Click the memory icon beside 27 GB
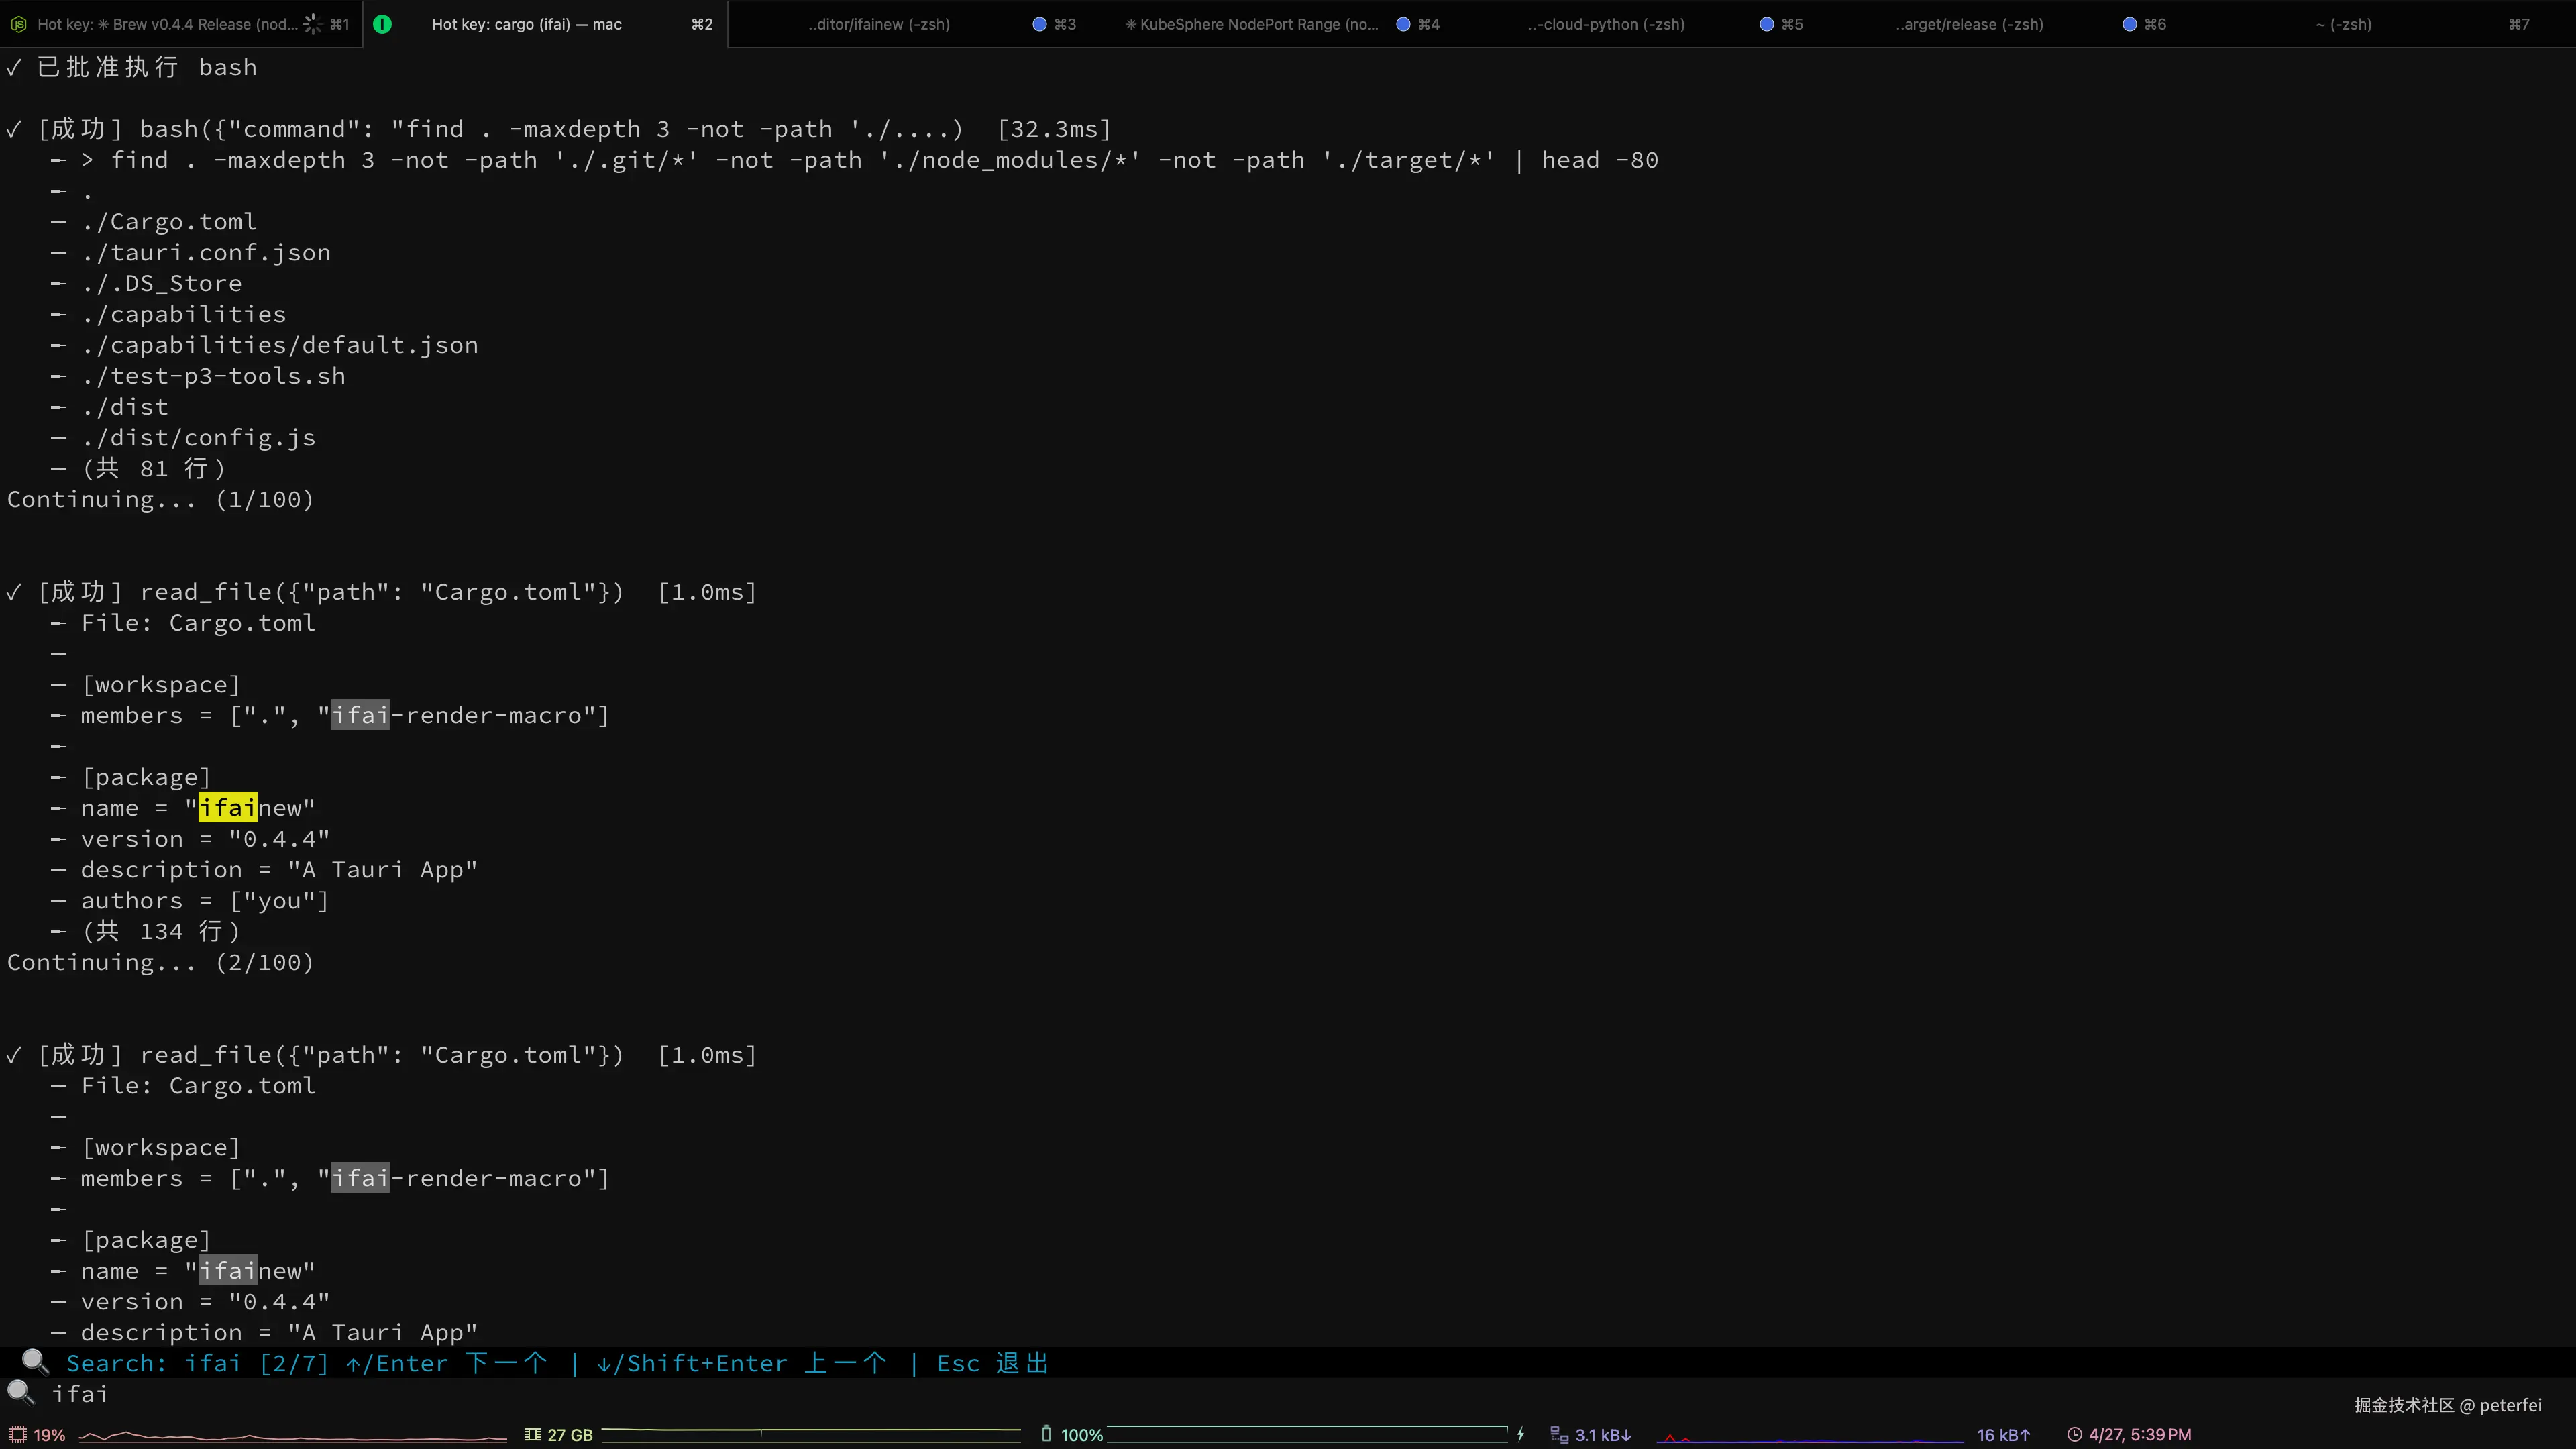The image size is (2576, 1449). (x=532, y=1434)
